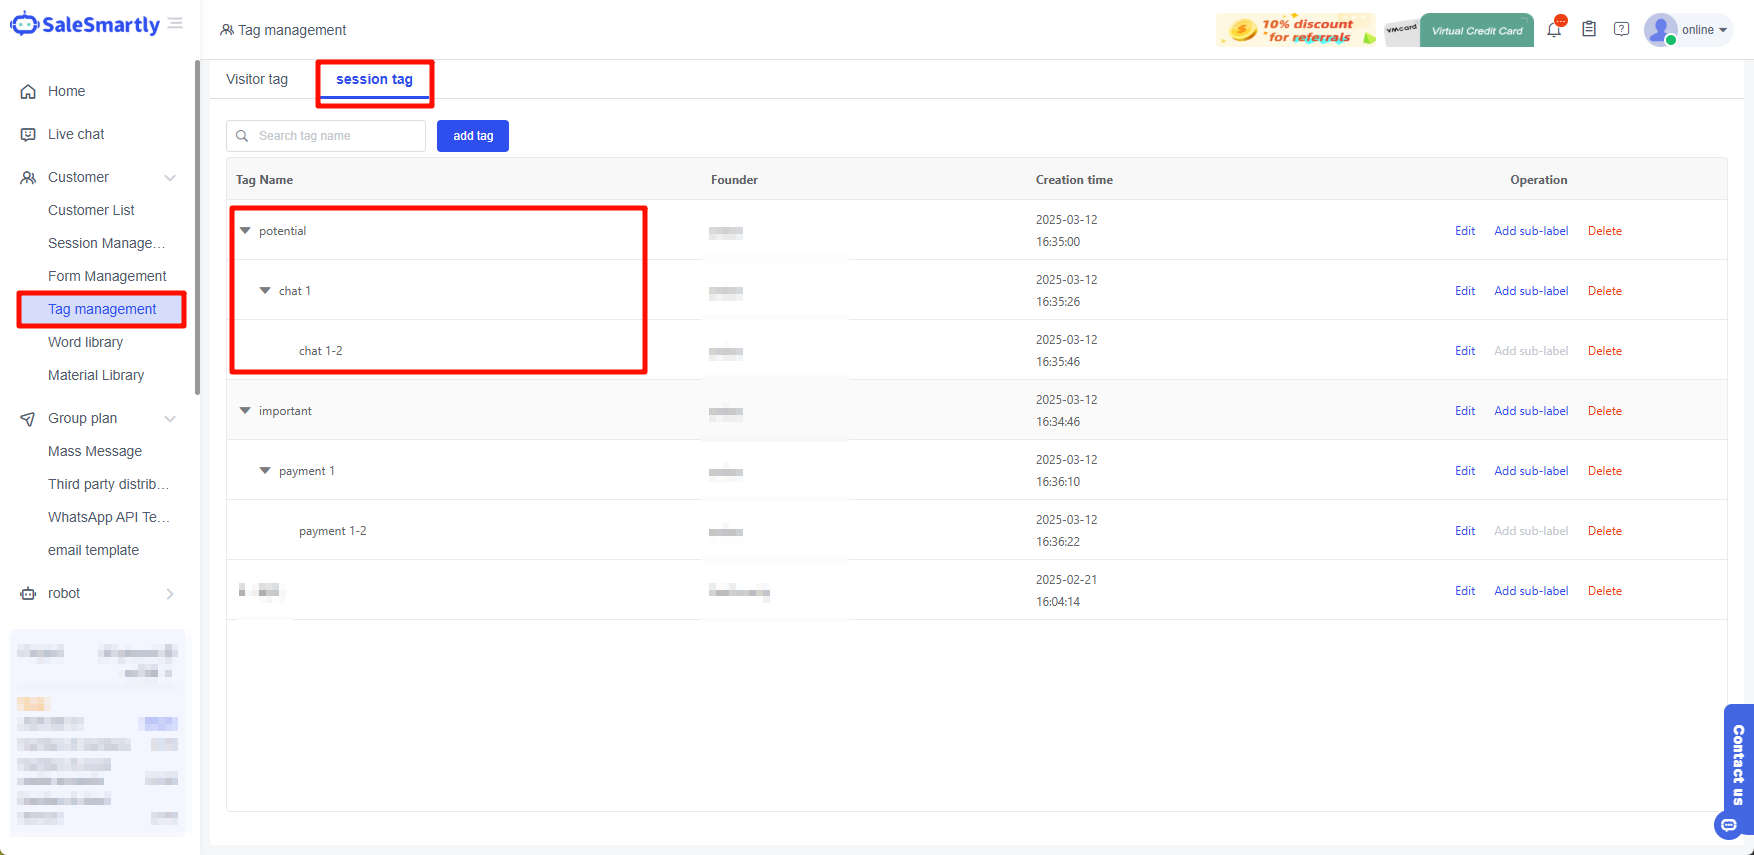Collapse the potential tag row
Image resolution: width=1754 pixels, height=855 pixels.
245,231
